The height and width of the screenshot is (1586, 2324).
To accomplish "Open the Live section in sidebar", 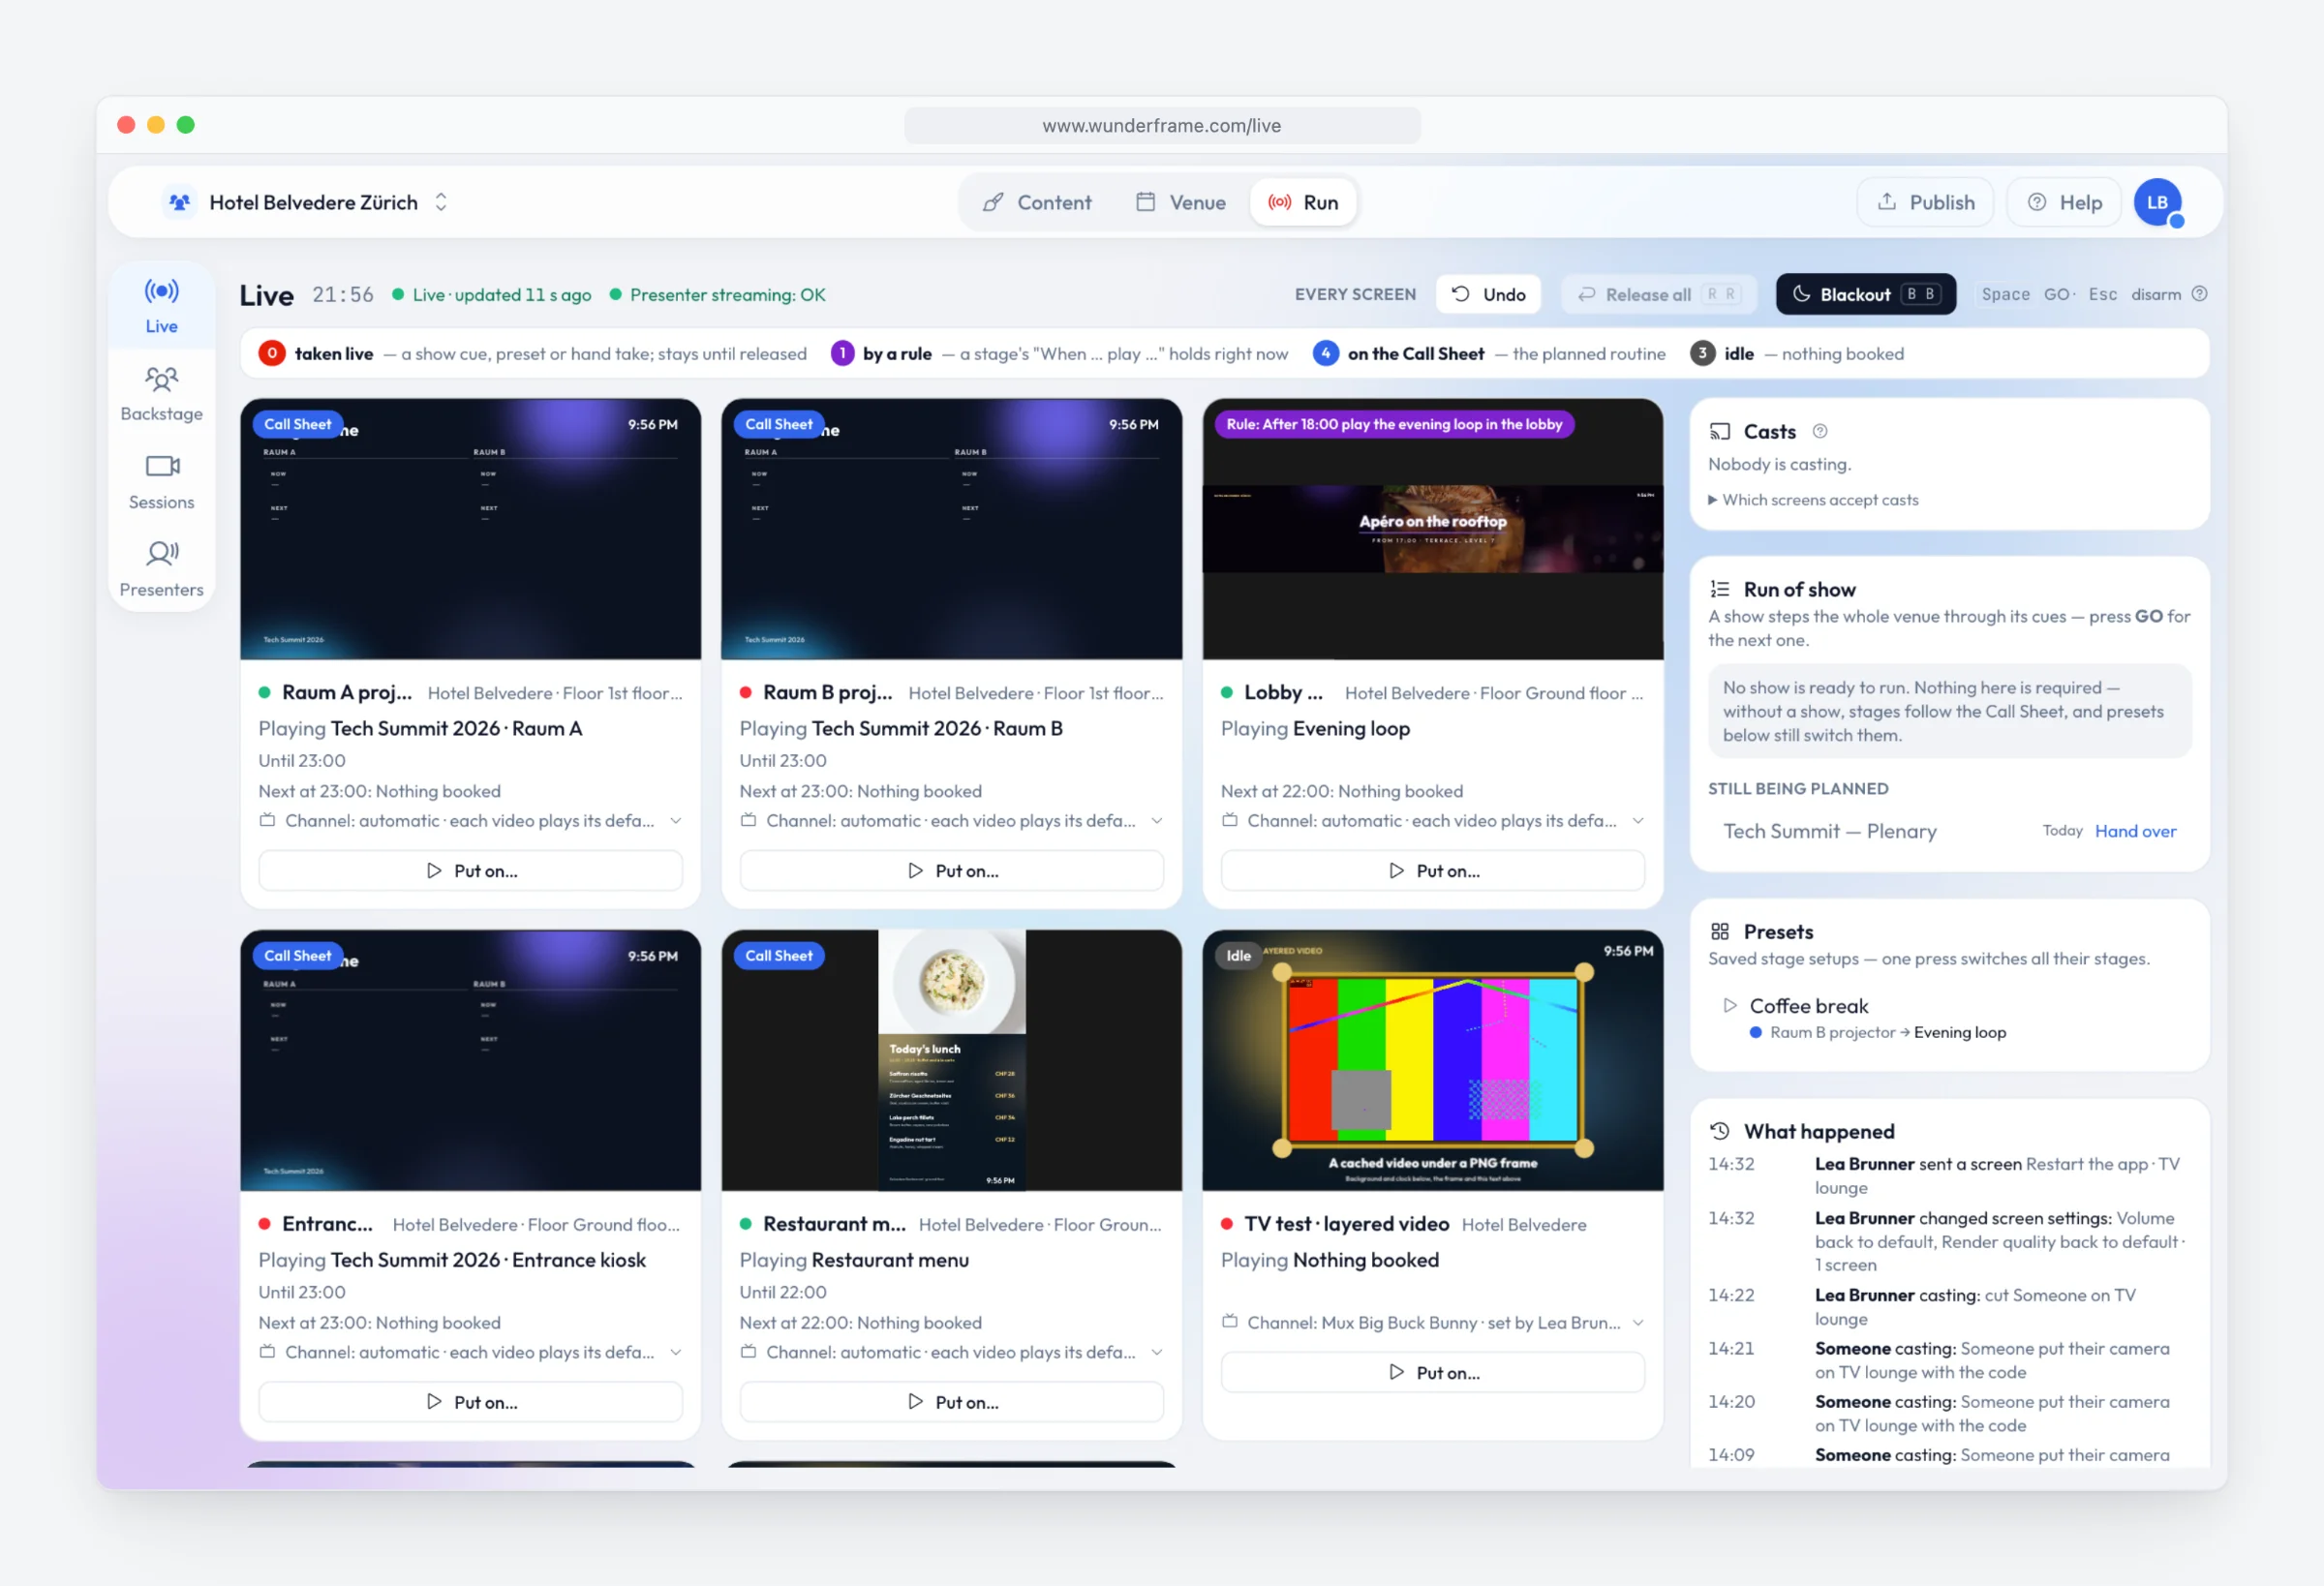I will tap(161, 306).
